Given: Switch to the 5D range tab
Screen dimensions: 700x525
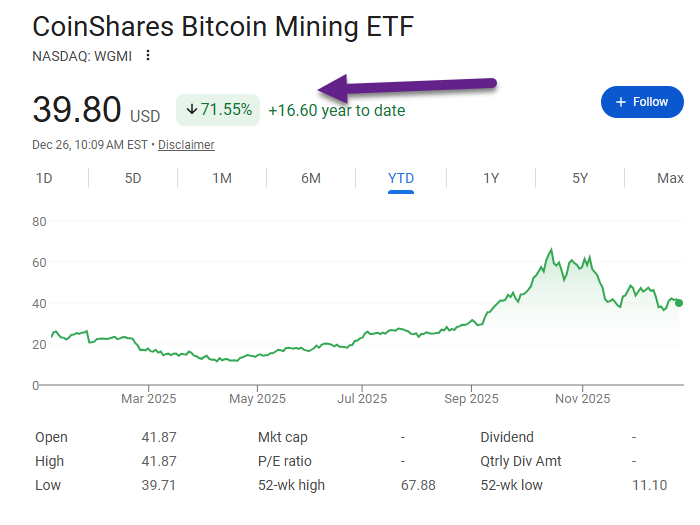Looking at the screenshot, I should pos(133,179).
